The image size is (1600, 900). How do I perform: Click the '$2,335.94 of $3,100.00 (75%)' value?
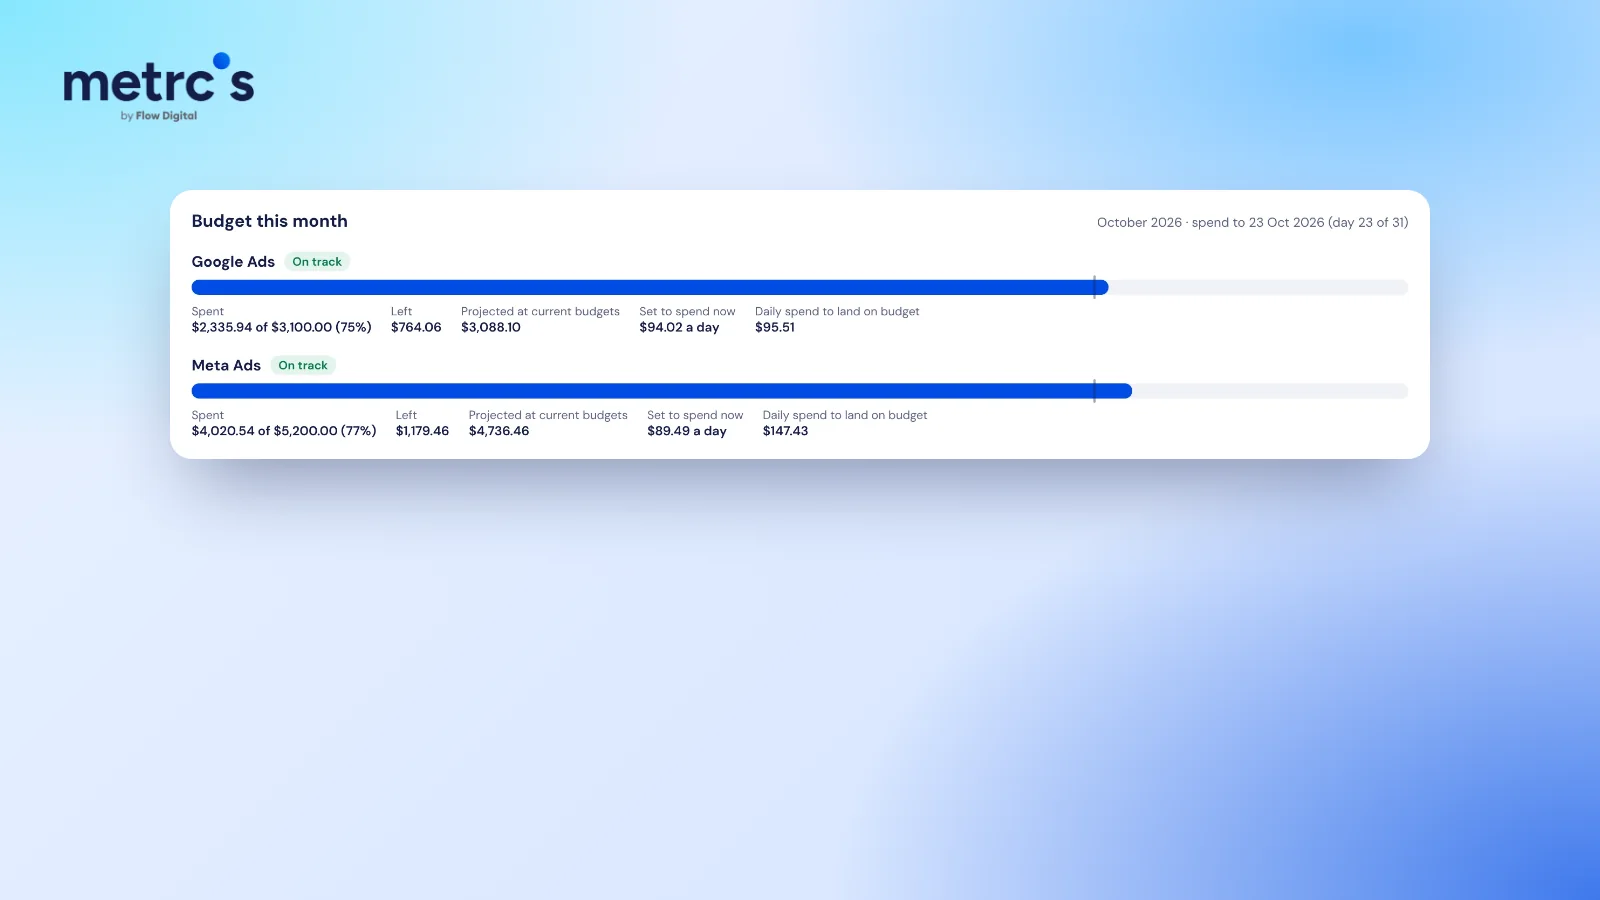tap(281, 327)
